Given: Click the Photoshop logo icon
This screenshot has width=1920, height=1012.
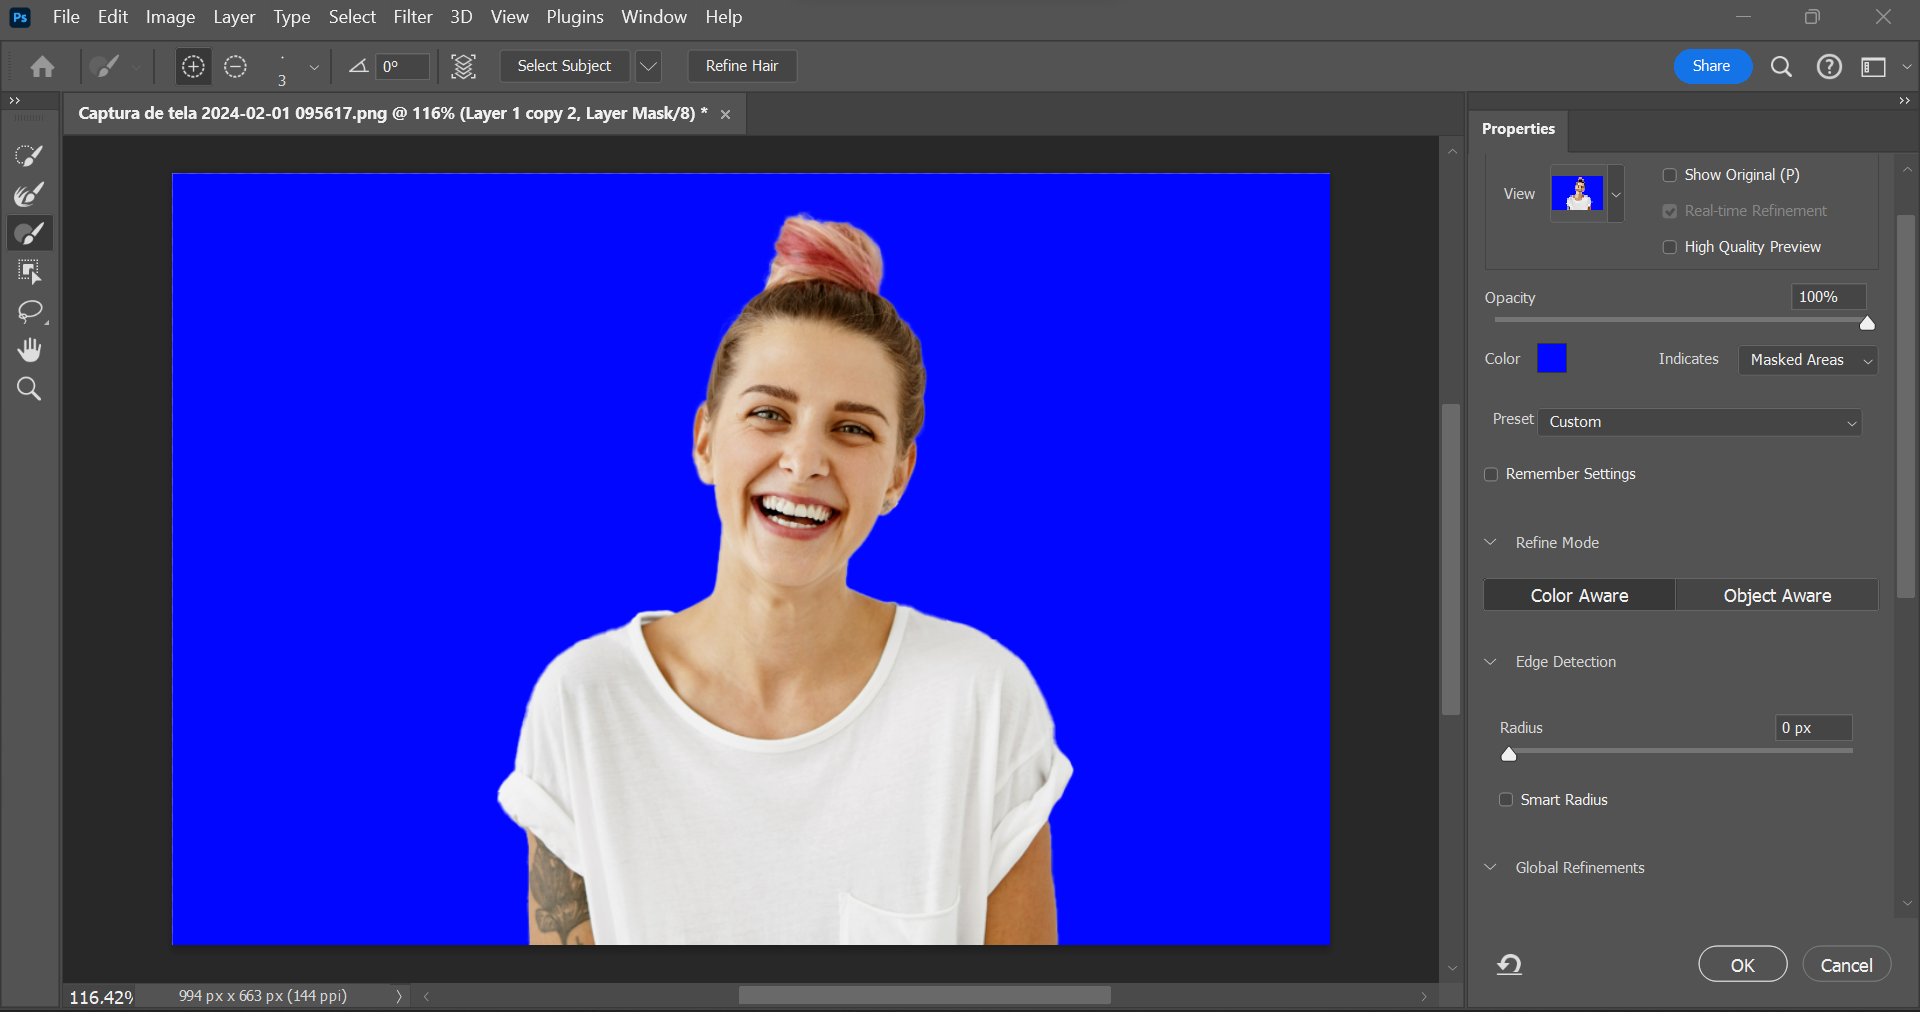Looking at the screenshot, I should 20,17.
